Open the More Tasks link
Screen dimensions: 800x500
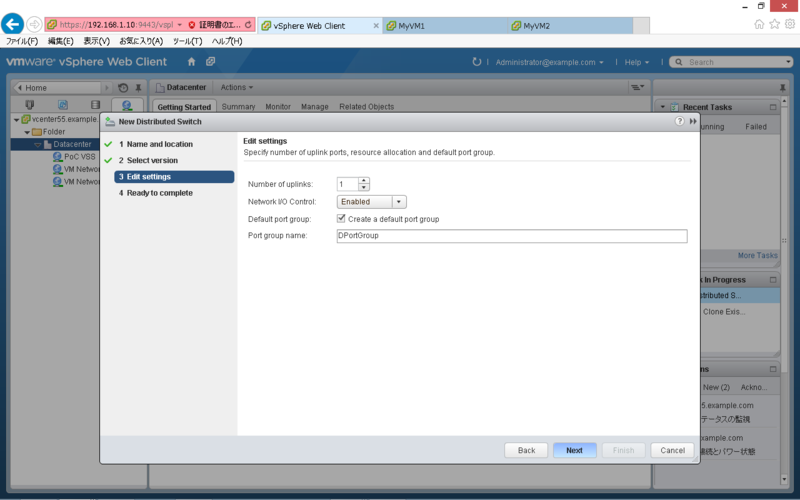pos(758,256)
